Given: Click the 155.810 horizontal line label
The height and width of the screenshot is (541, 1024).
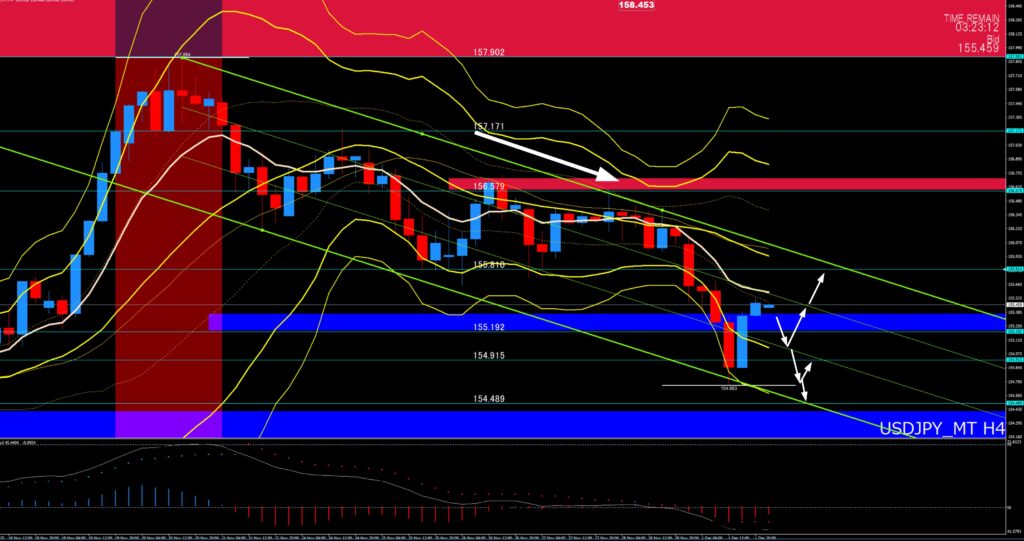Looking at the screenshot, I should [x=488, y=265].
